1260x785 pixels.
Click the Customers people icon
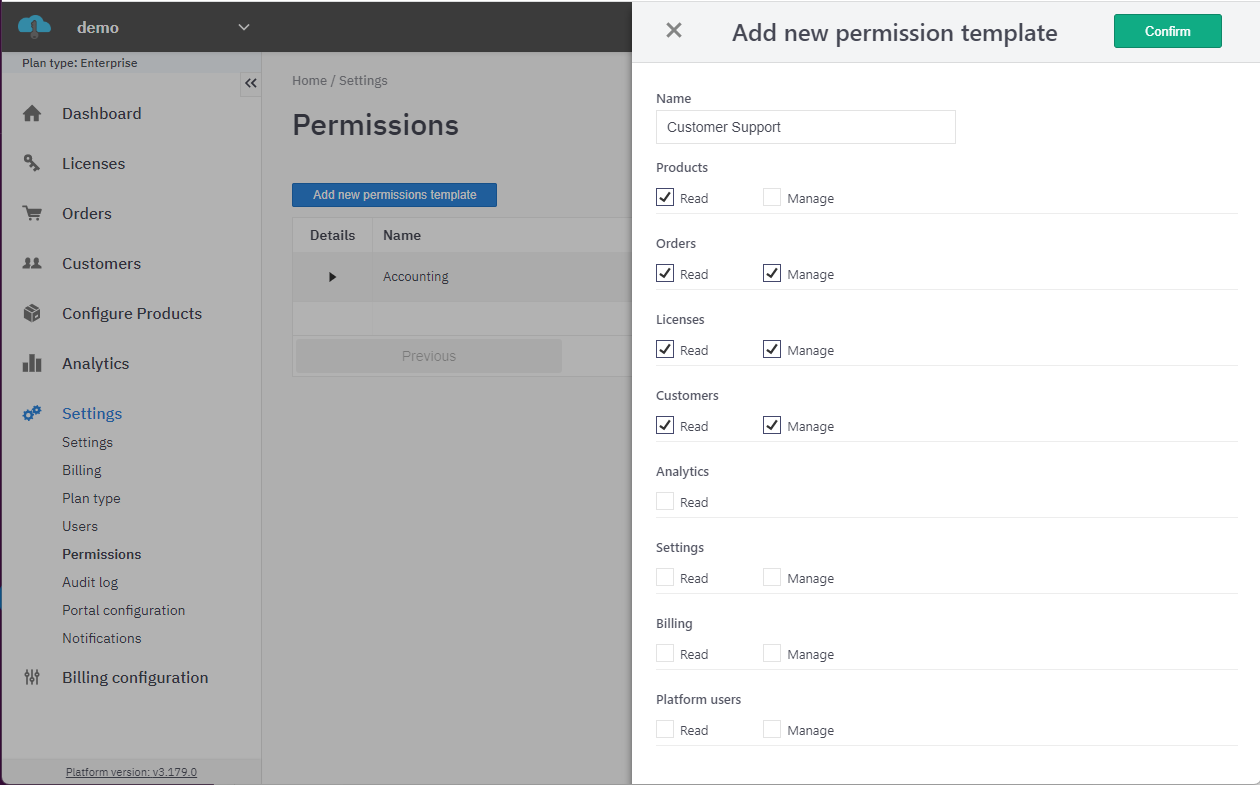click(x=32, y=264)
